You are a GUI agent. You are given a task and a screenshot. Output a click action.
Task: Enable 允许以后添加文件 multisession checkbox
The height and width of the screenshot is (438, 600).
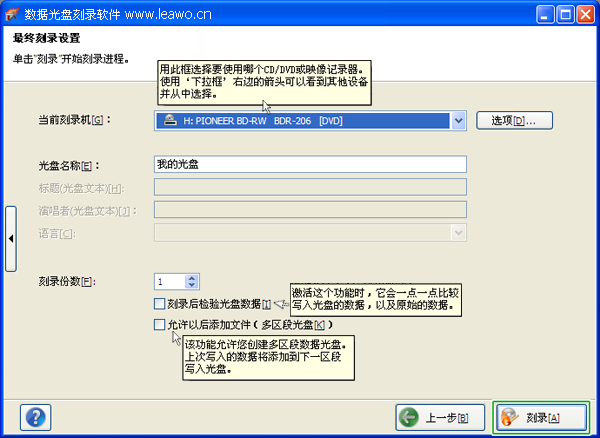tap(159, 325)
